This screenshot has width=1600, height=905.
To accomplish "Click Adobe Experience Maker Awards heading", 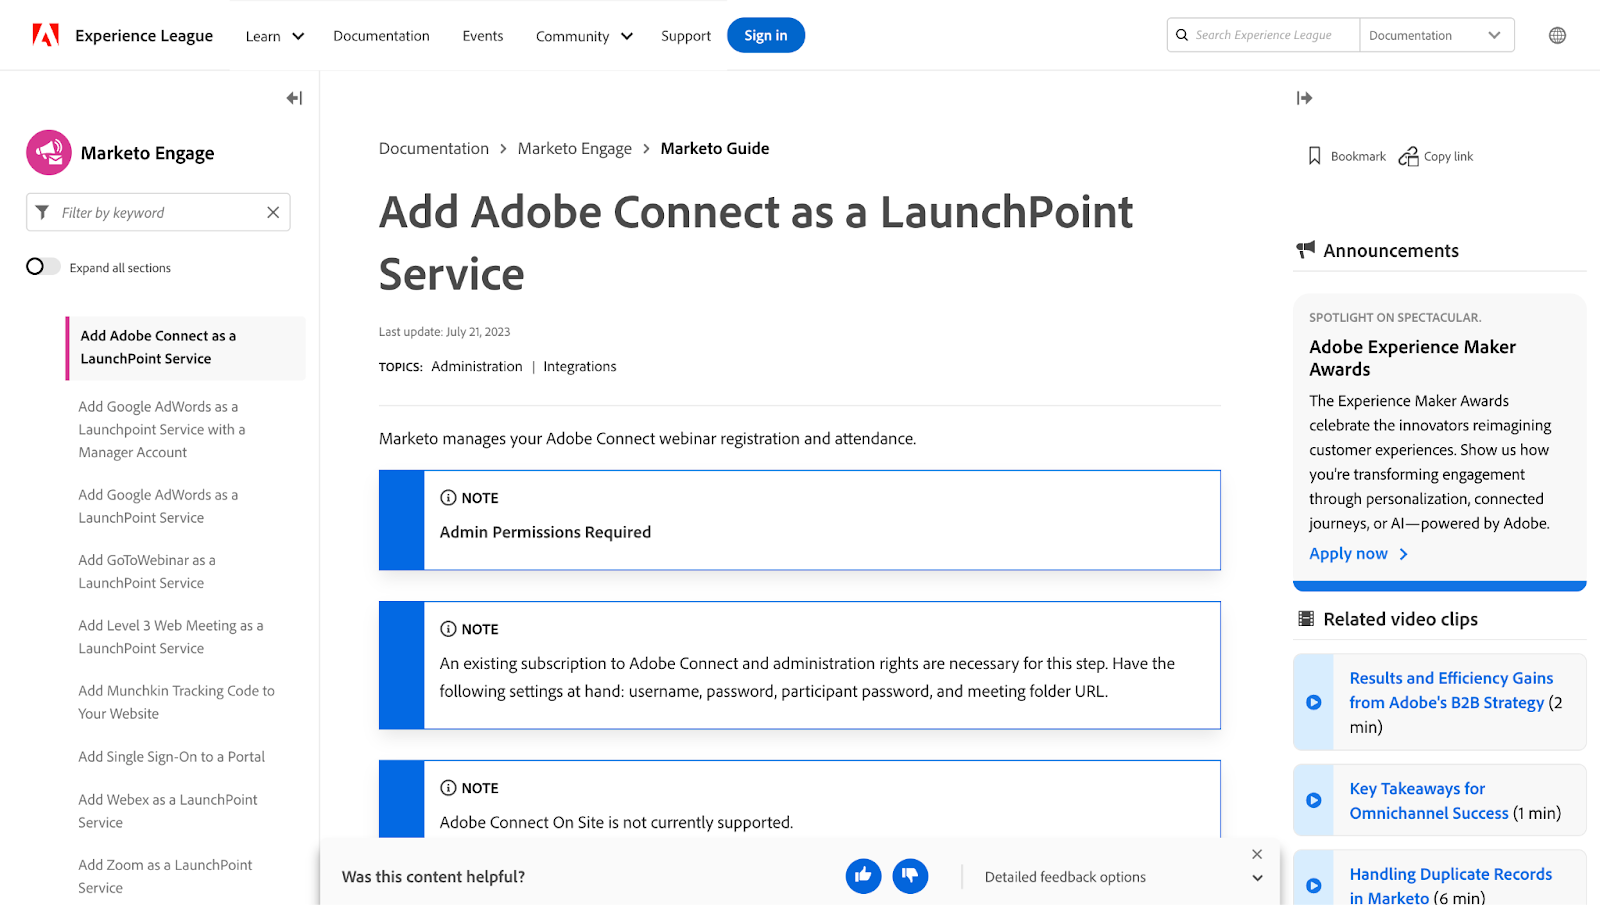I will click(x=1412, y=358).
